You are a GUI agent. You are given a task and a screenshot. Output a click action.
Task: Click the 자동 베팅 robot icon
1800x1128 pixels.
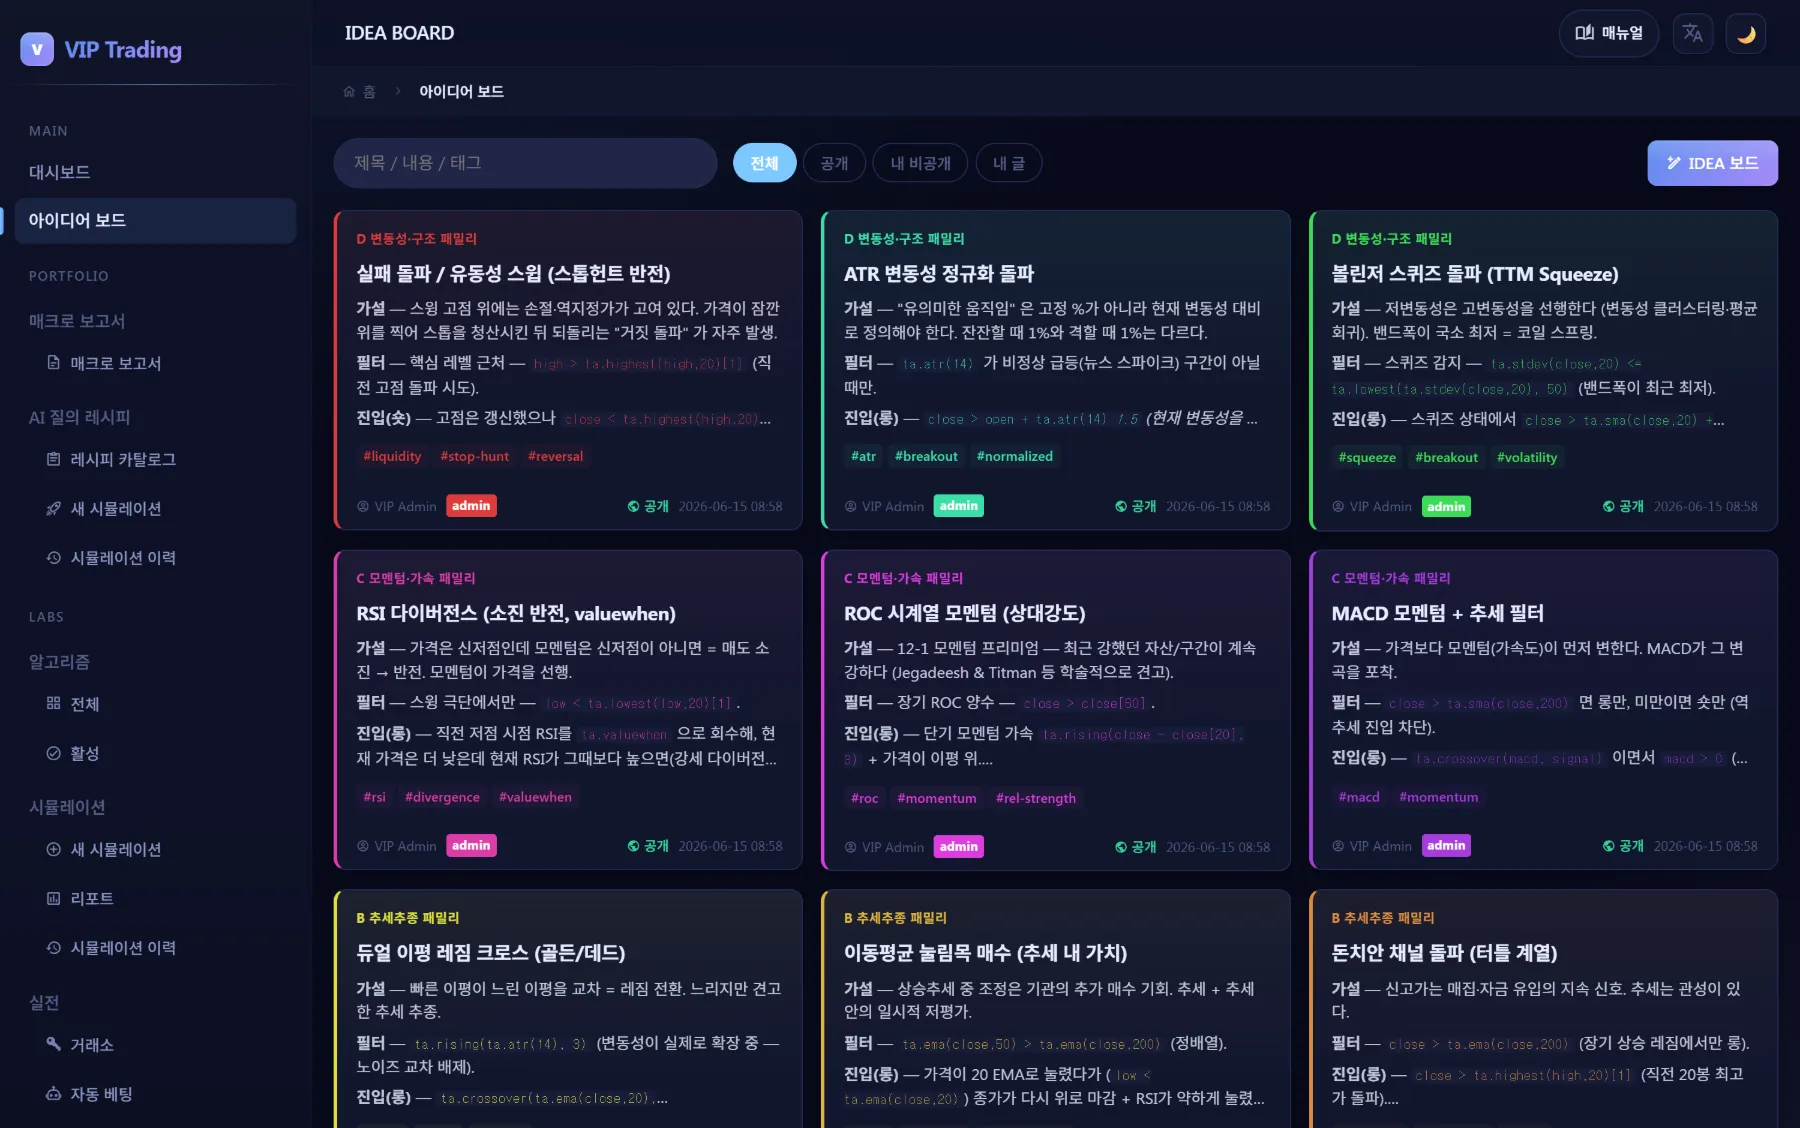[54, 1094]
